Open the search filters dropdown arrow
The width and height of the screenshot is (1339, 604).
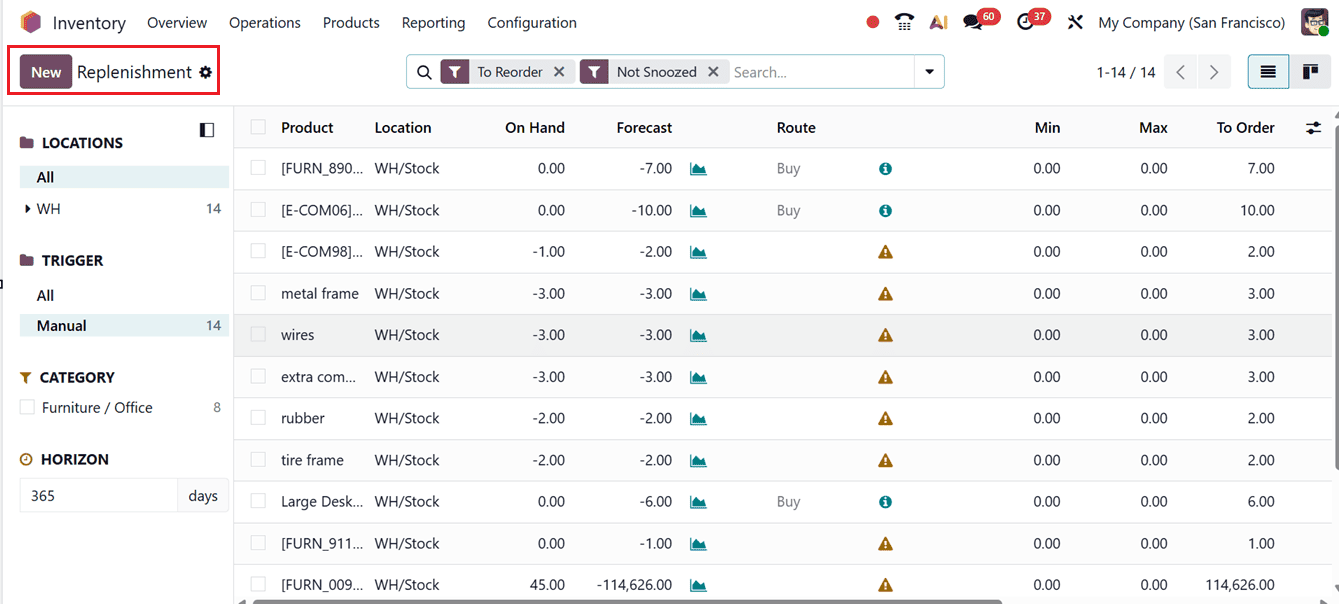[929, 71]
